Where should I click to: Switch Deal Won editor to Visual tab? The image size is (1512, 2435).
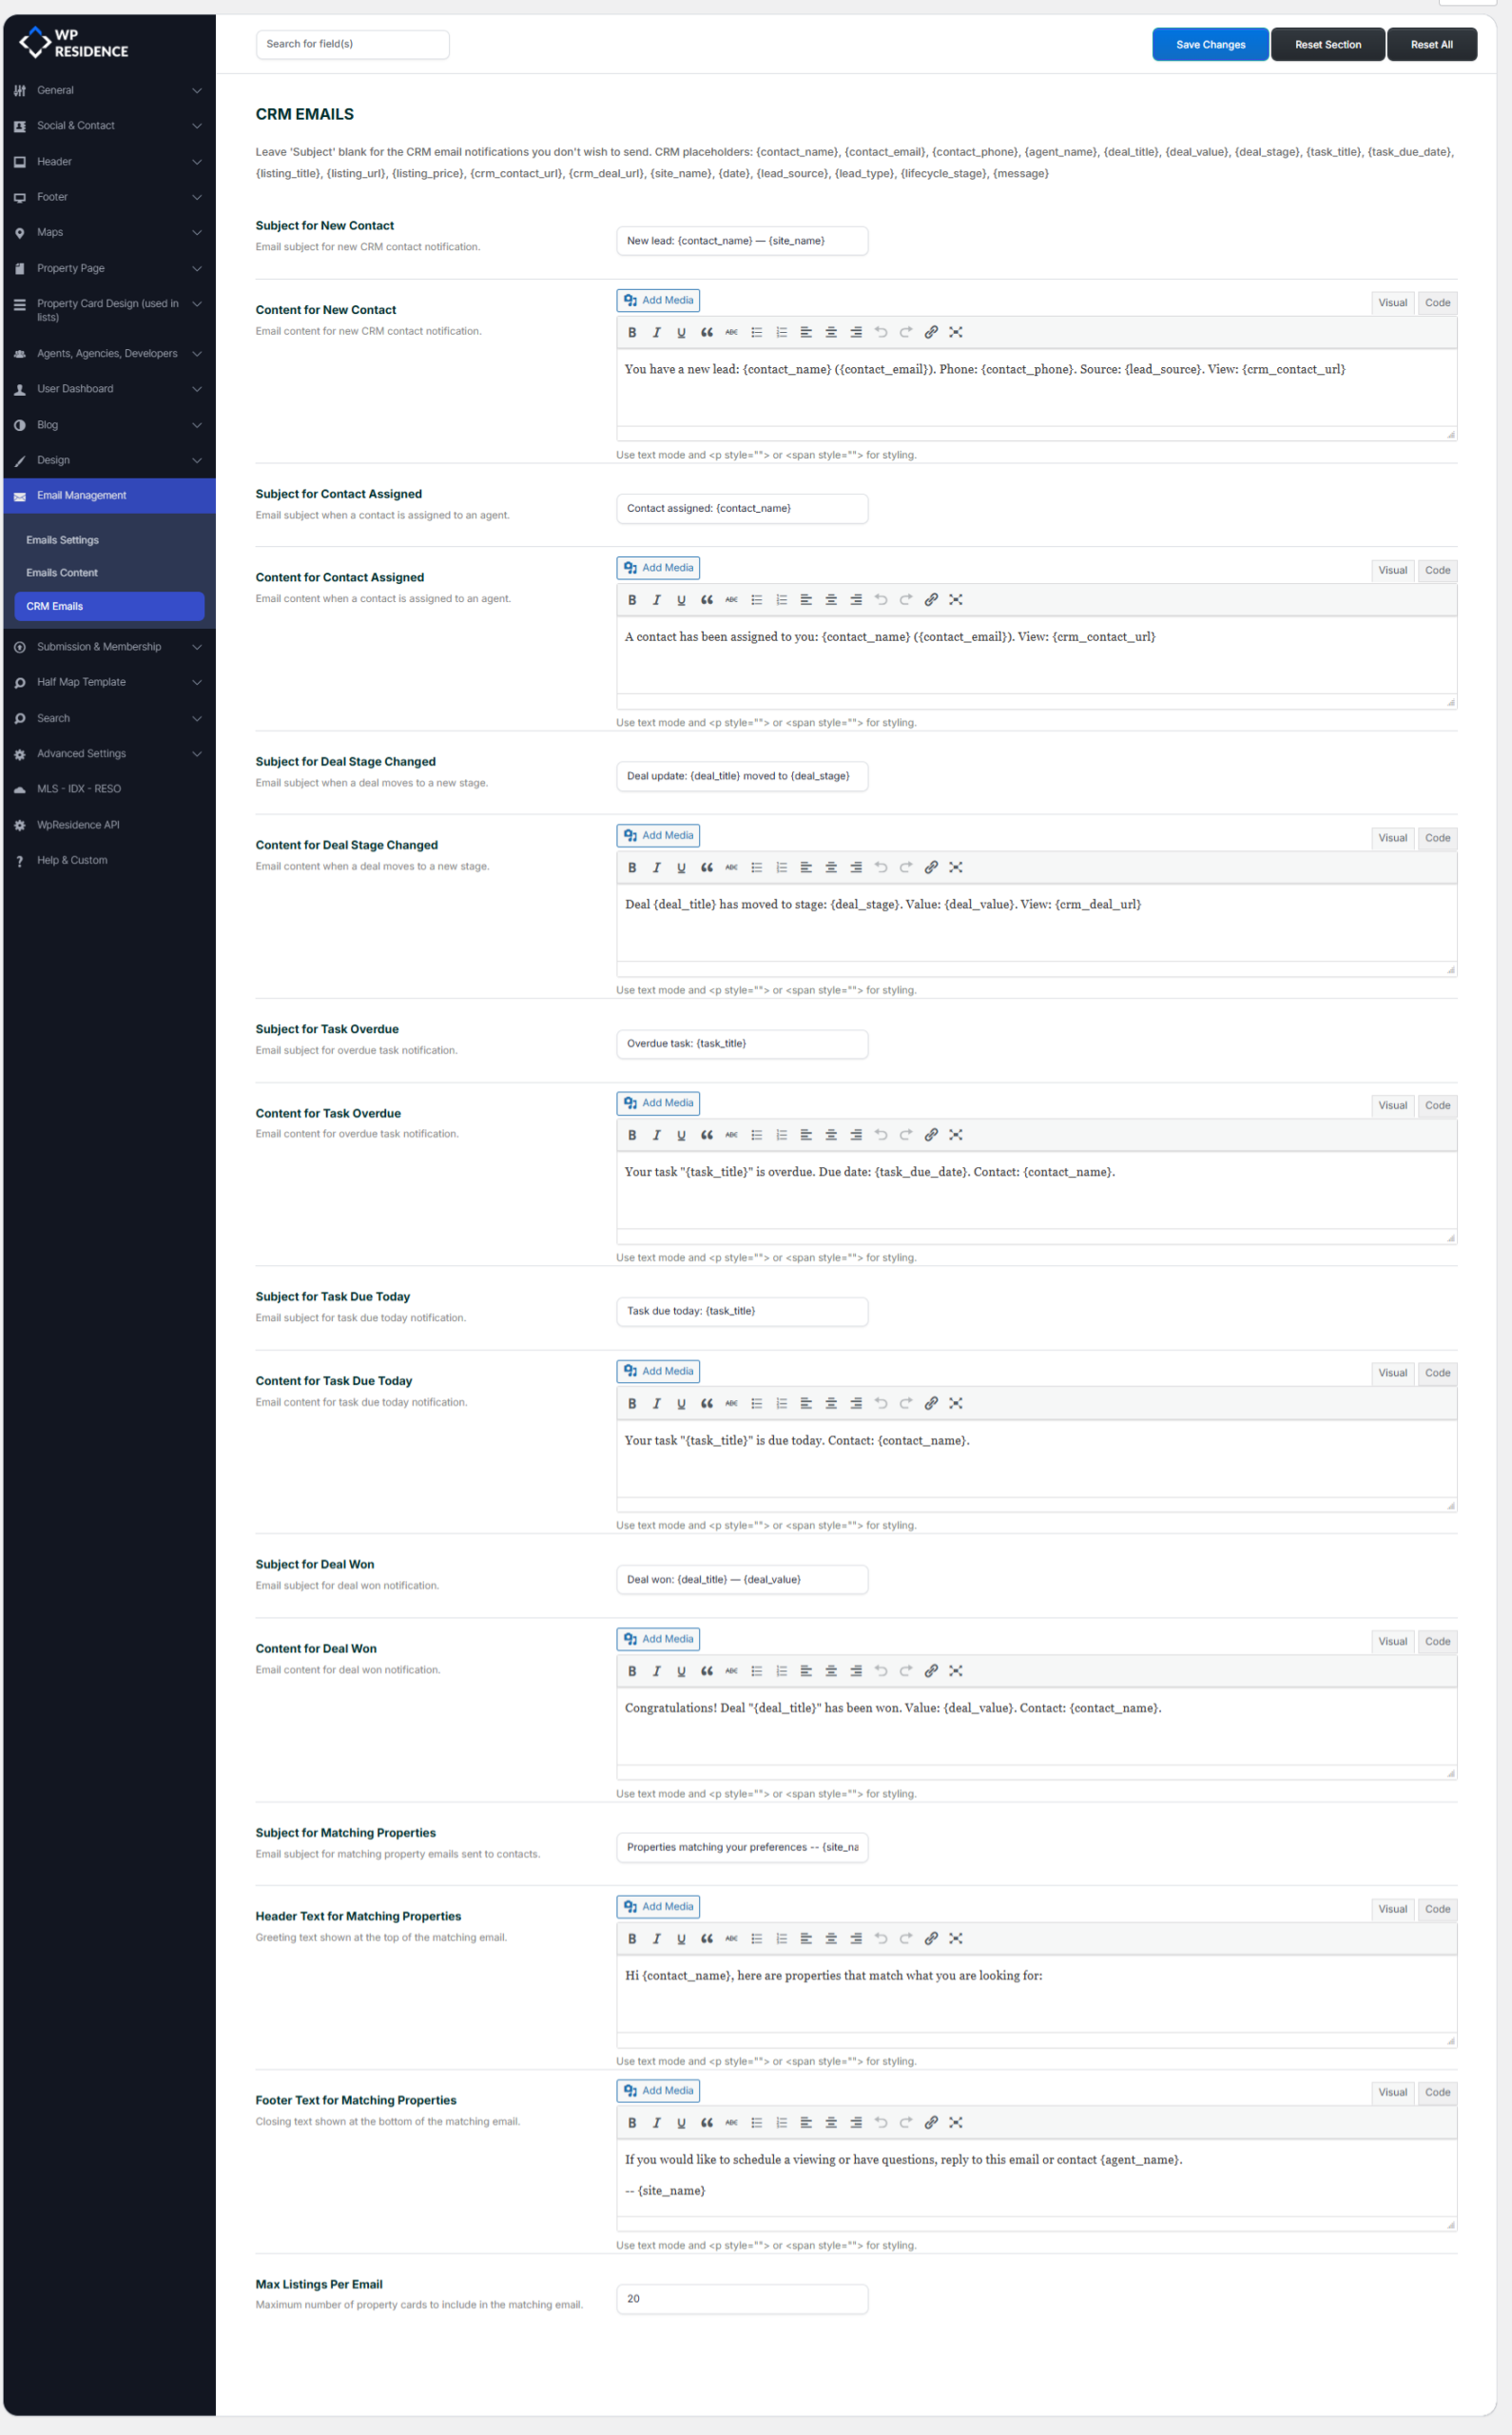click(x=1392, y=1641)
